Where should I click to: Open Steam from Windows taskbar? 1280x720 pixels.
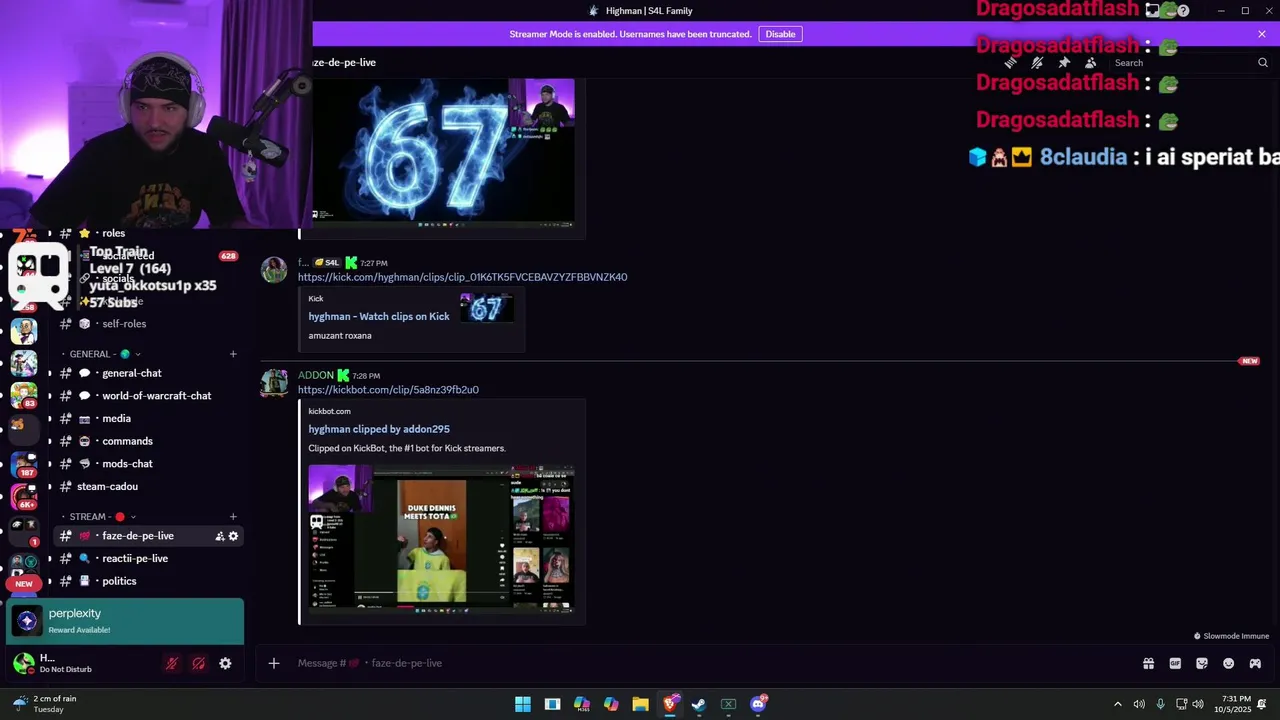(x=699, y=704)
